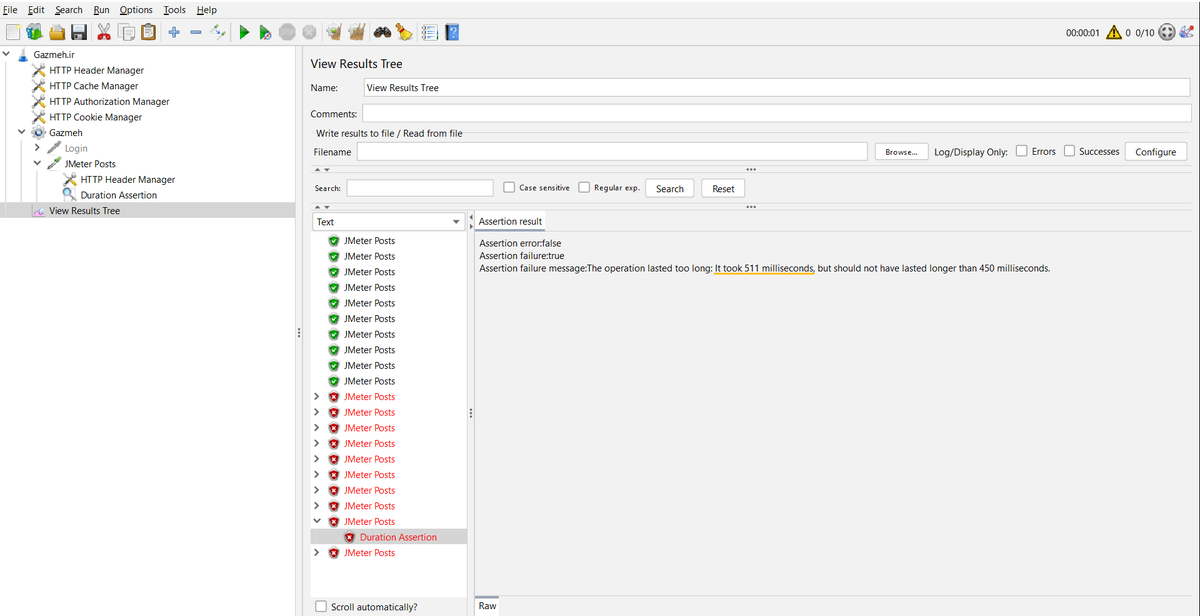Image resolution: width=1200 pixels, height=616 pixels.
Task: Focus the Search text field
Action: (x=420, y=188)
